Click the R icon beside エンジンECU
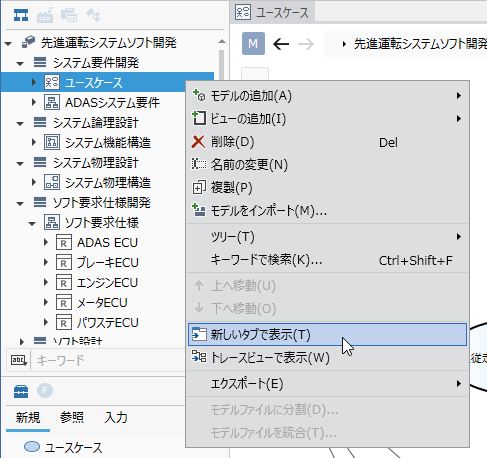 (64, 282)
